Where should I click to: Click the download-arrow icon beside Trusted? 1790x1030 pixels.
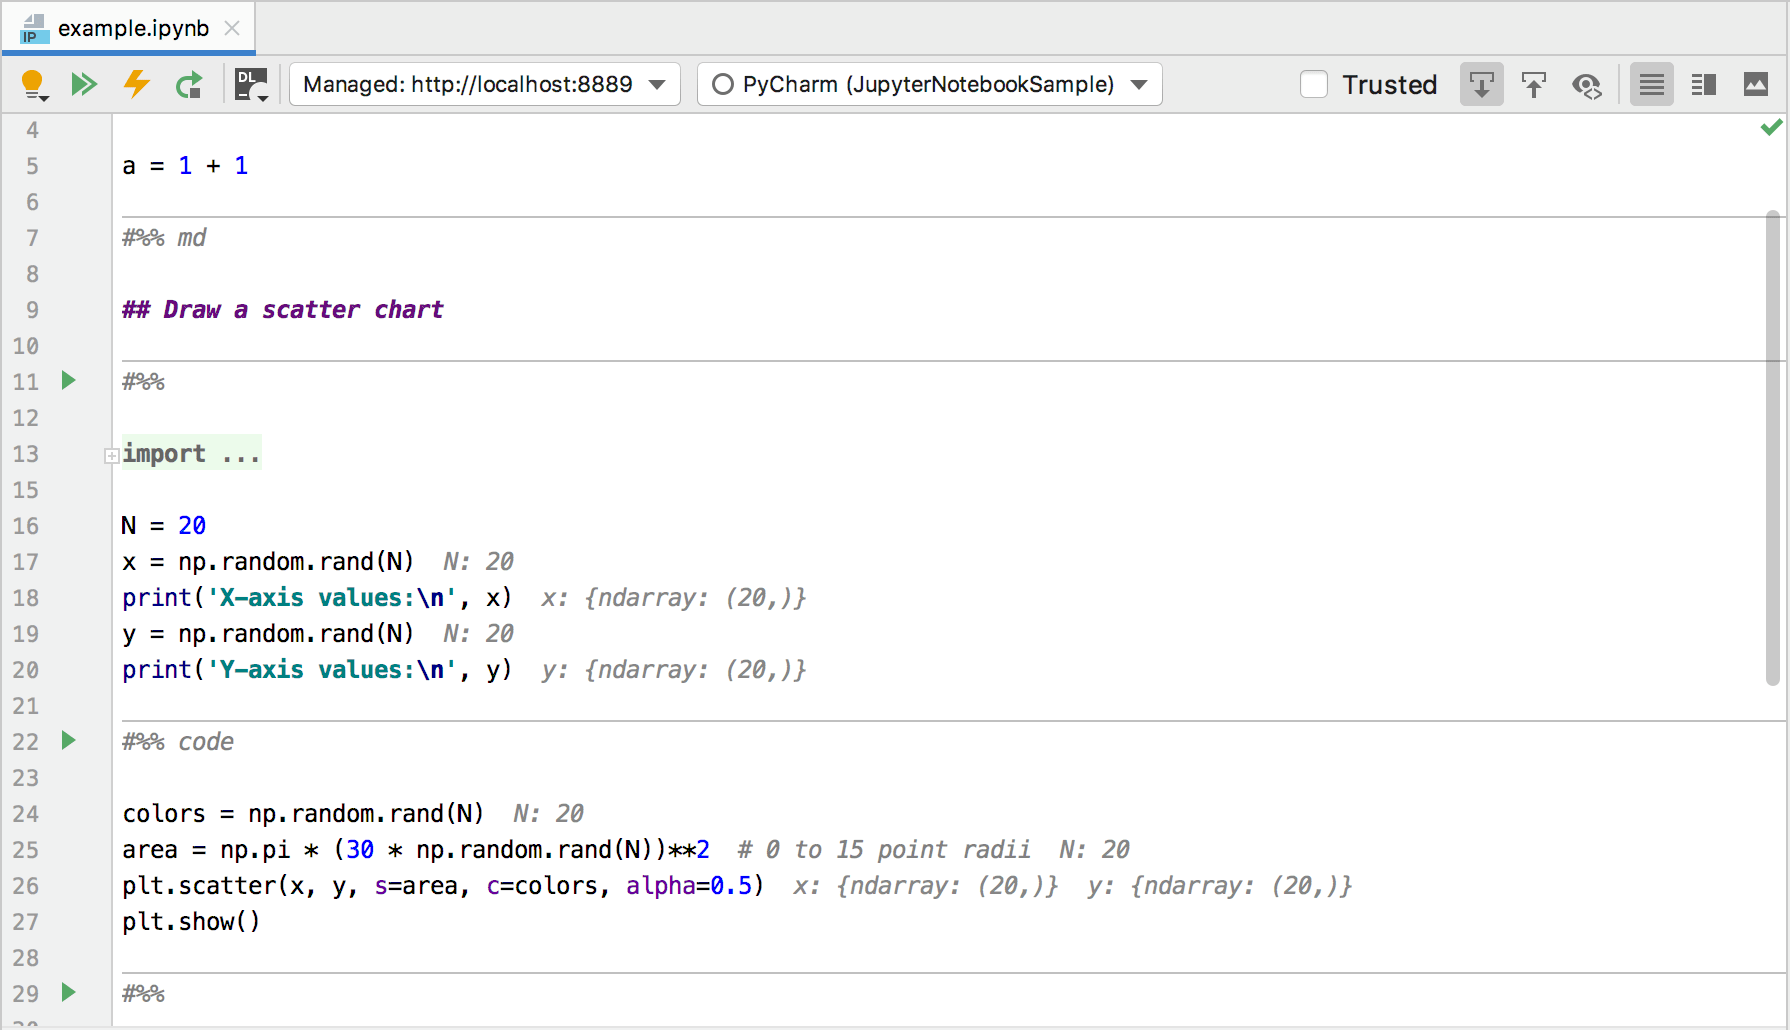(x=1481, y=85)
